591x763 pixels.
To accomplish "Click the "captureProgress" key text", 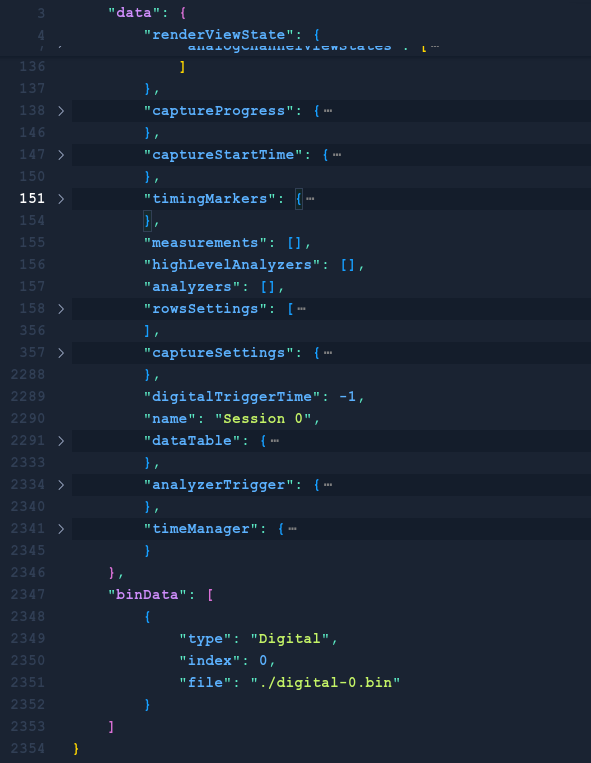I will pyautogui.click(x=218, y=111).
